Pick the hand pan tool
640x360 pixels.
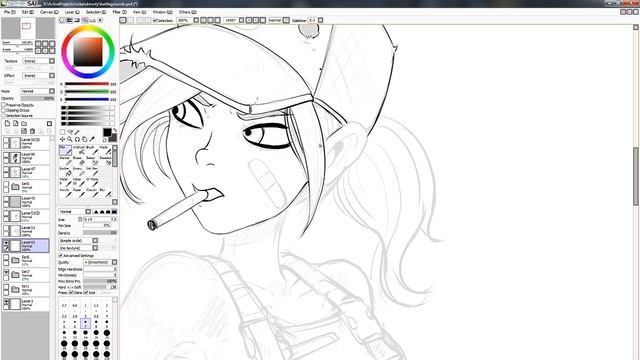(84, 139)
